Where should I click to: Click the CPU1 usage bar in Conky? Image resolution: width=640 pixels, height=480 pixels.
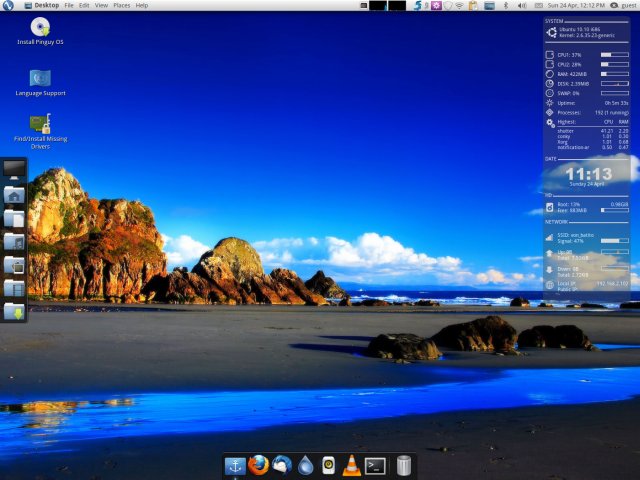click(x=614, y=55)
